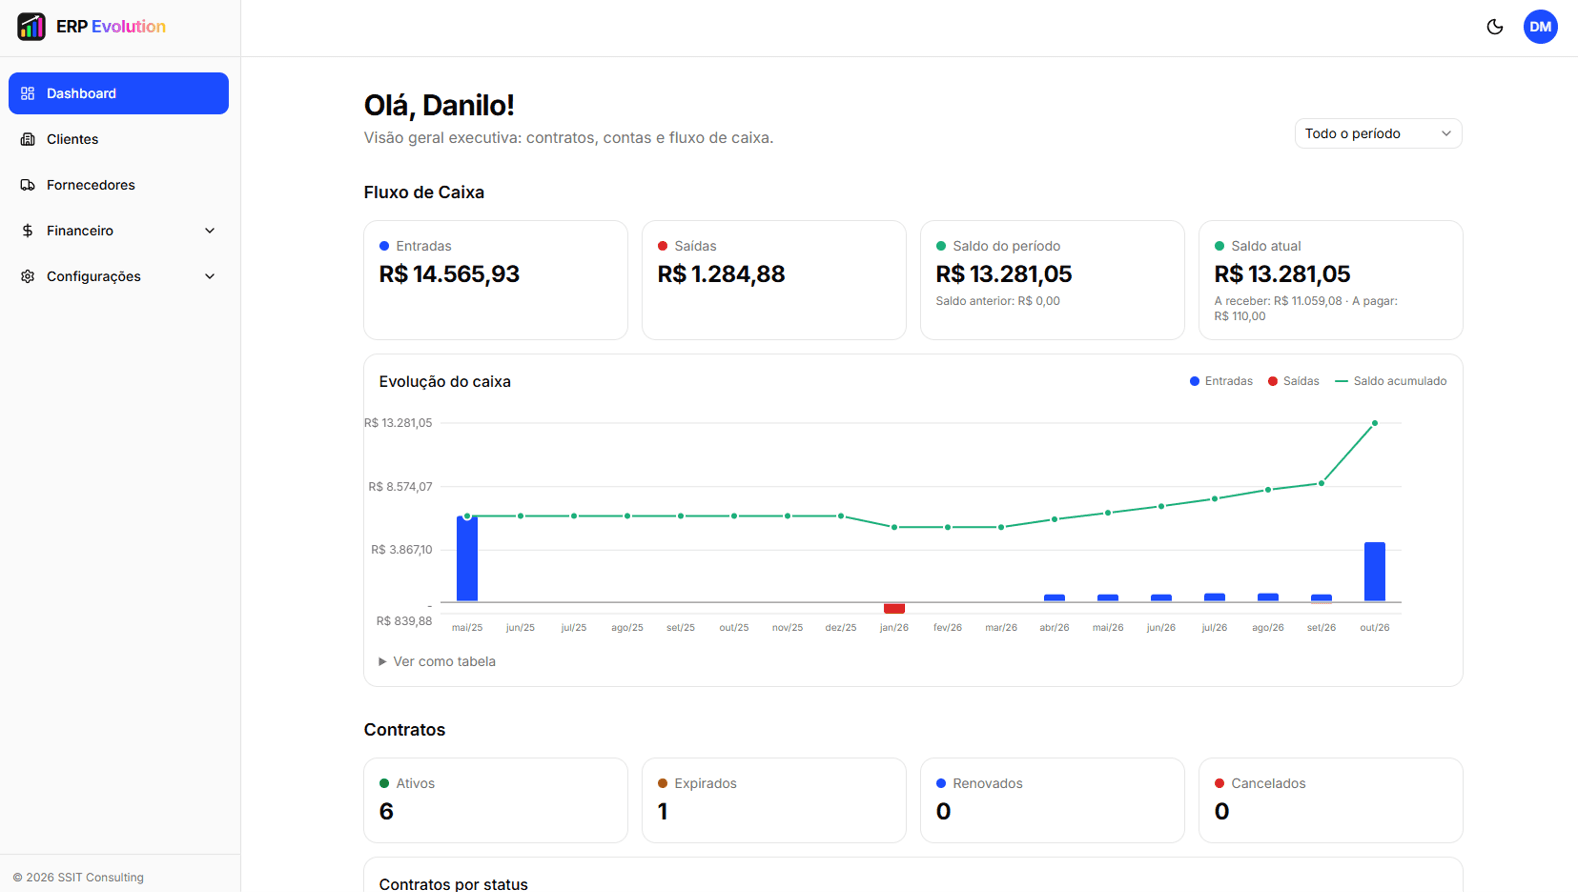Toggle Saídas series in chart legend
The width and height of the screenshot is (1578, 892).
click(x=1293, y=381)
